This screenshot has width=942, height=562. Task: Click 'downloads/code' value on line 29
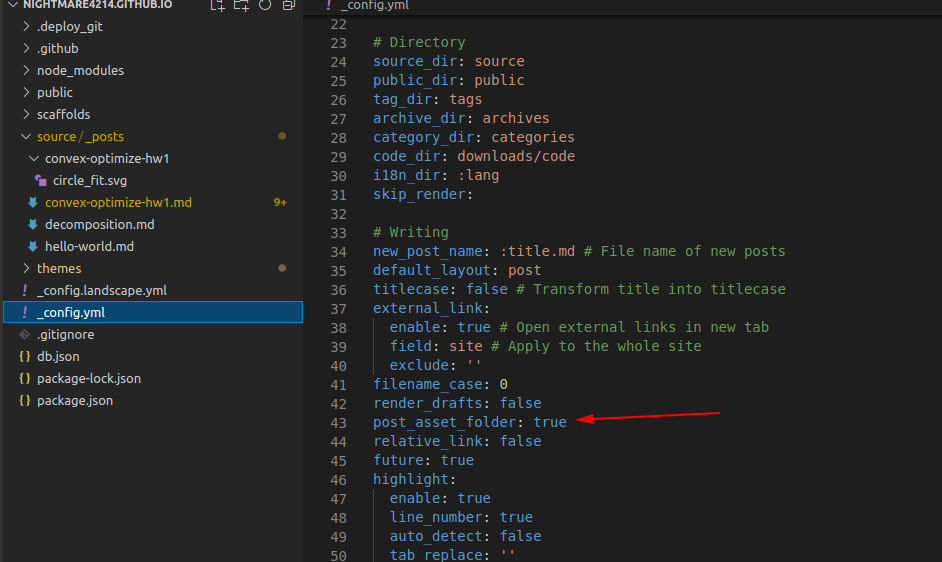(516, 156)
